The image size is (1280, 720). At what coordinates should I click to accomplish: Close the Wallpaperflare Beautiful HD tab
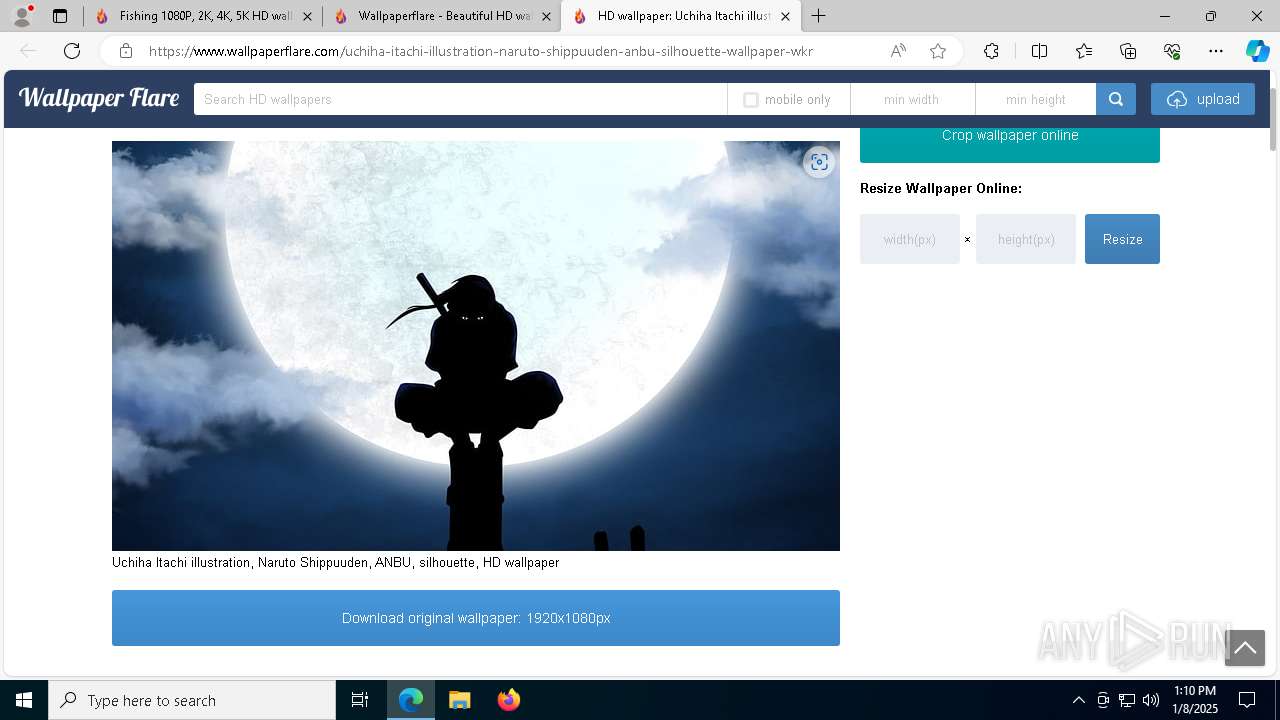(x=546, y=16)
